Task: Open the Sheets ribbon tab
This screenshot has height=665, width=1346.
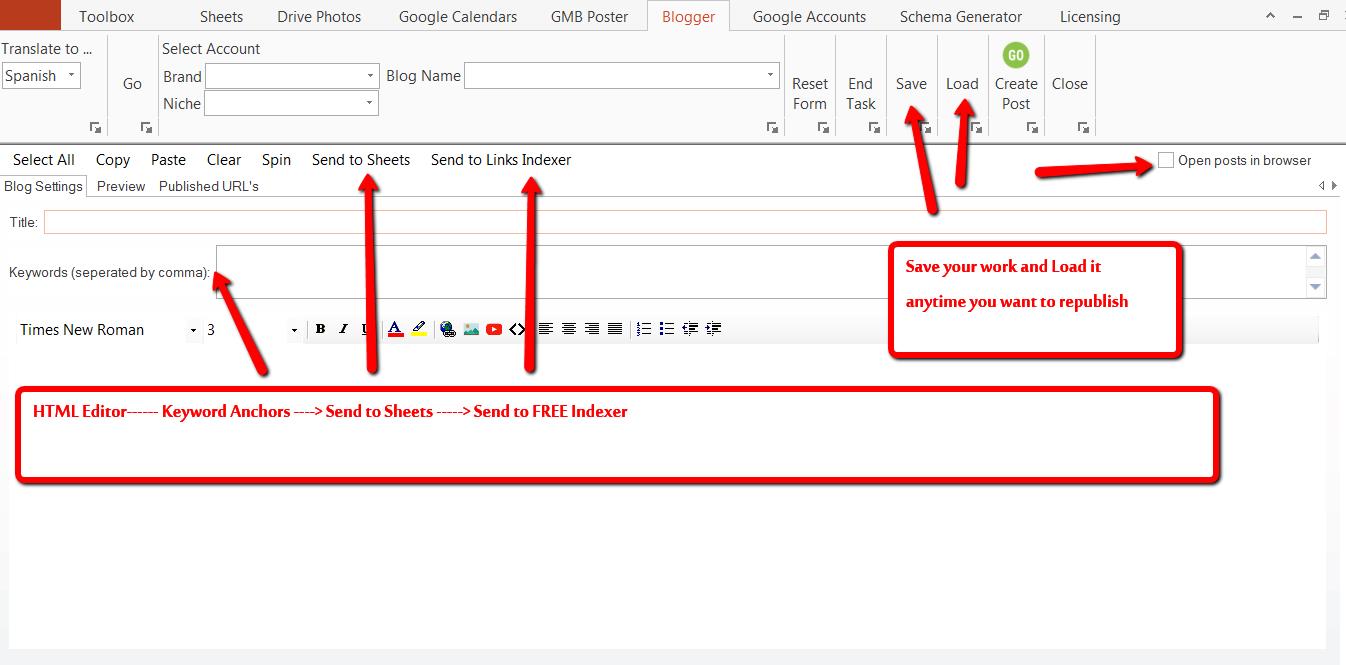Action: coord(221,17)
